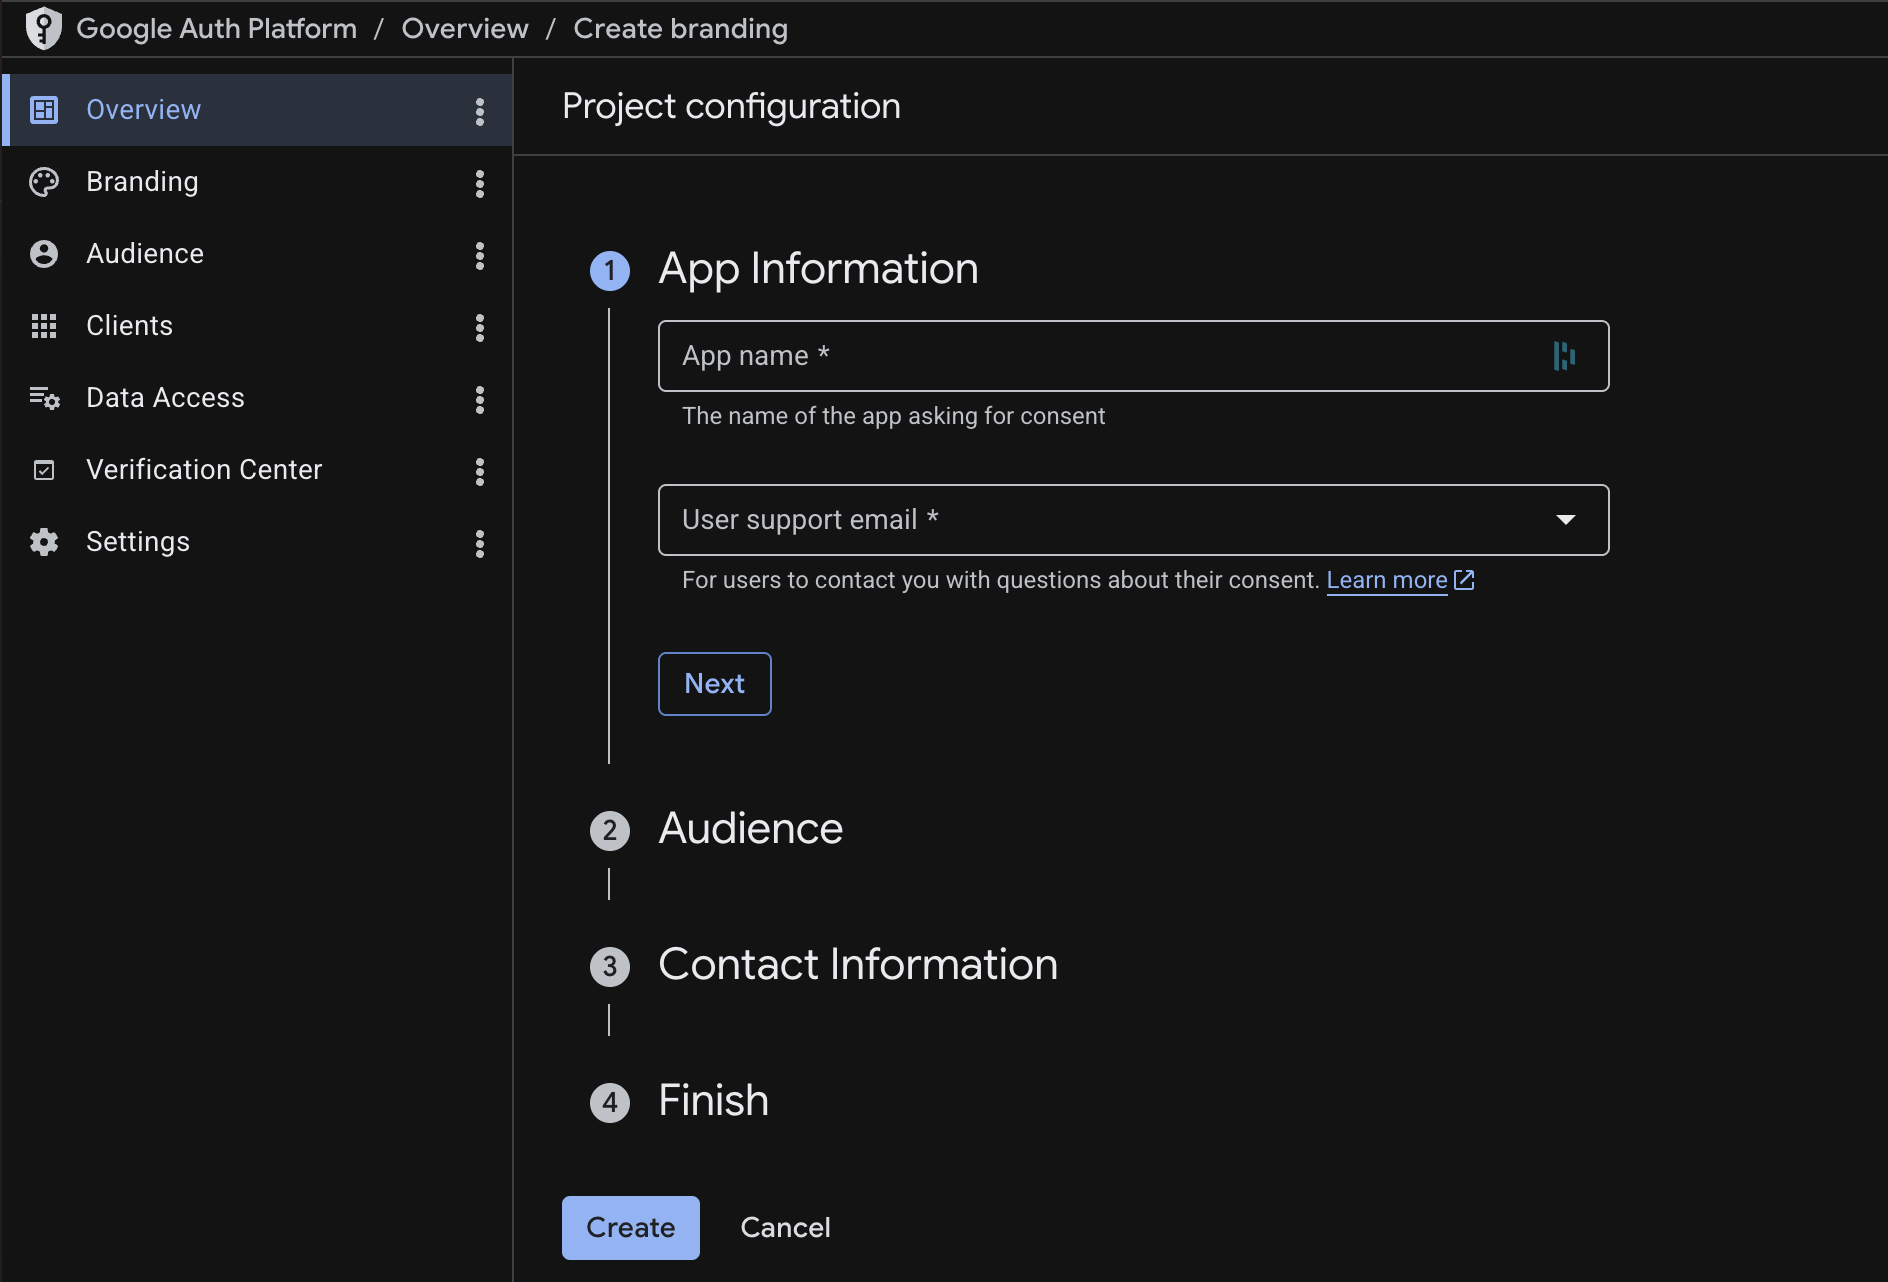This screenshot has width=1888, height=1282.
Task: Open Settings in the sidebar
Action: point(257,542)
